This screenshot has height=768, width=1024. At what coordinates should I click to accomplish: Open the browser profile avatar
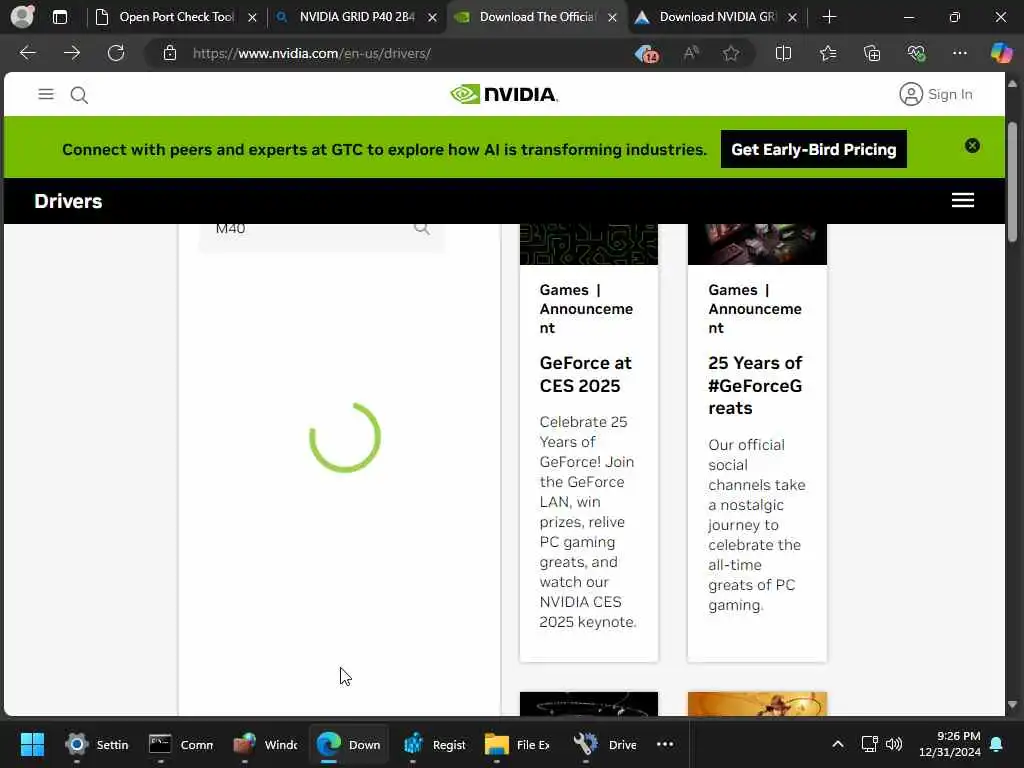(22, 16)
